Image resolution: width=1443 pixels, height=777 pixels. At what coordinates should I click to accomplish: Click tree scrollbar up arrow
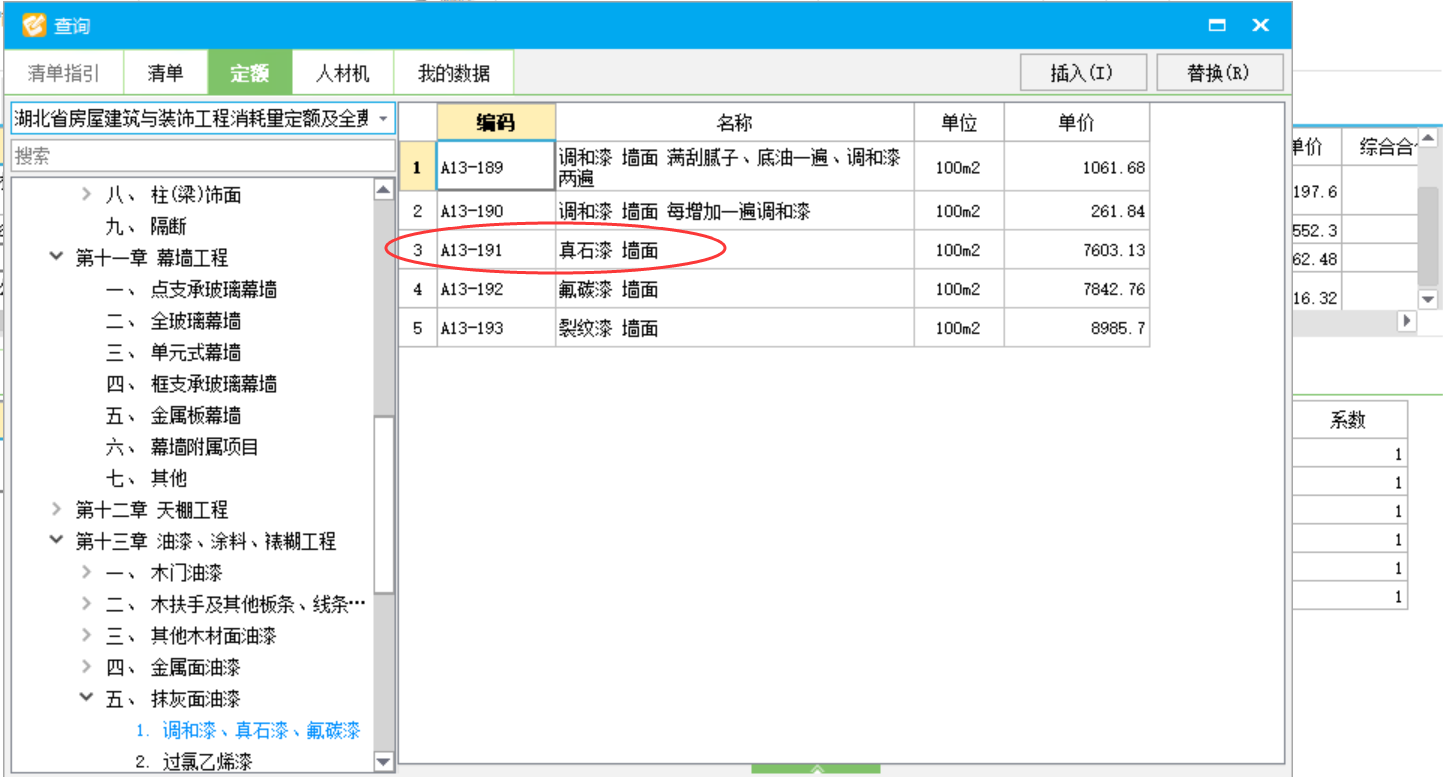pyautogui.click(x=384, y=189)
